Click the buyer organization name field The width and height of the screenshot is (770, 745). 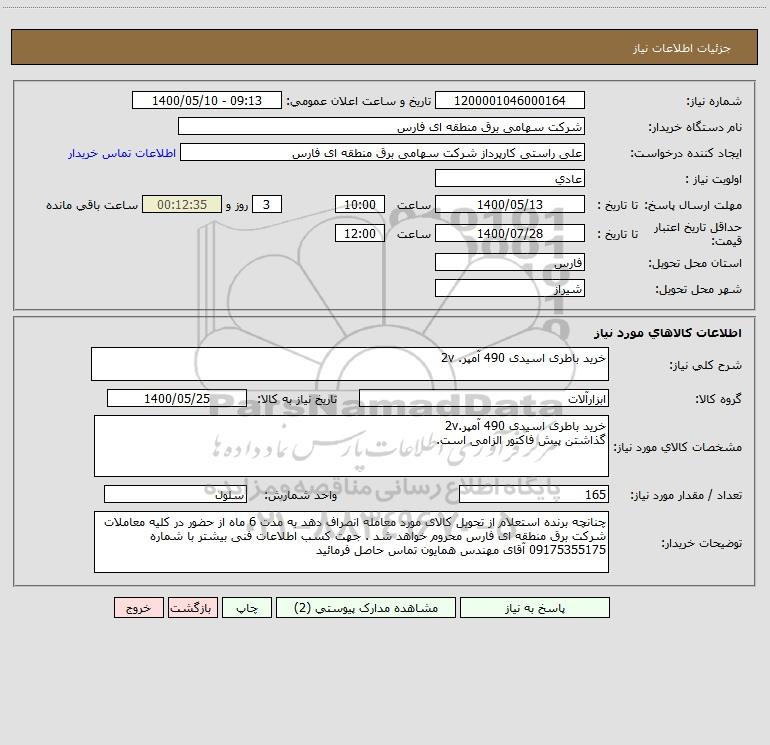(381, 126)
